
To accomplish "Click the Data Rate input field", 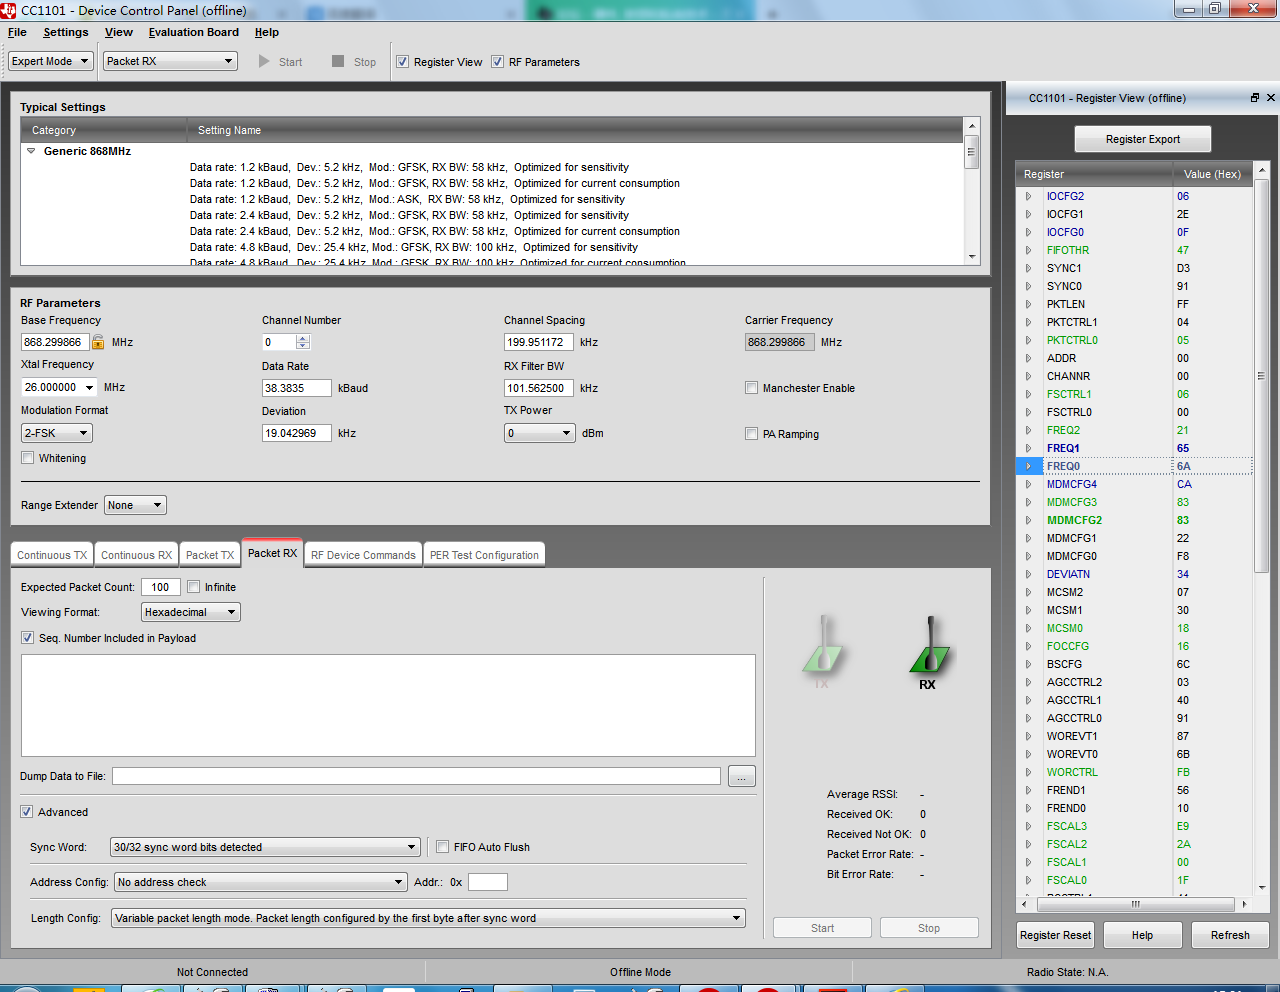I will (296, 388).
